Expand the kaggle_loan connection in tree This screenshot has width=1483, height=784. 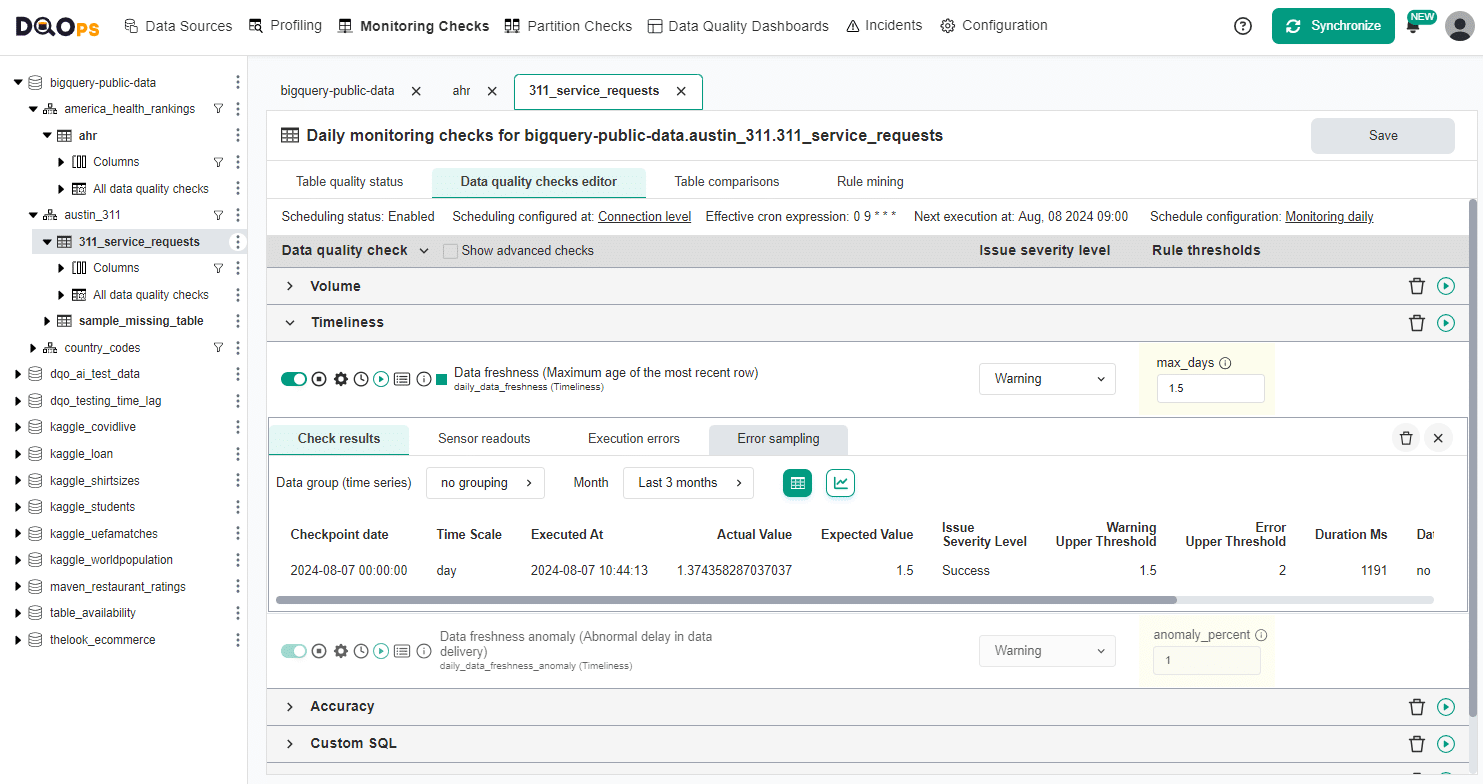coord(18,454)
